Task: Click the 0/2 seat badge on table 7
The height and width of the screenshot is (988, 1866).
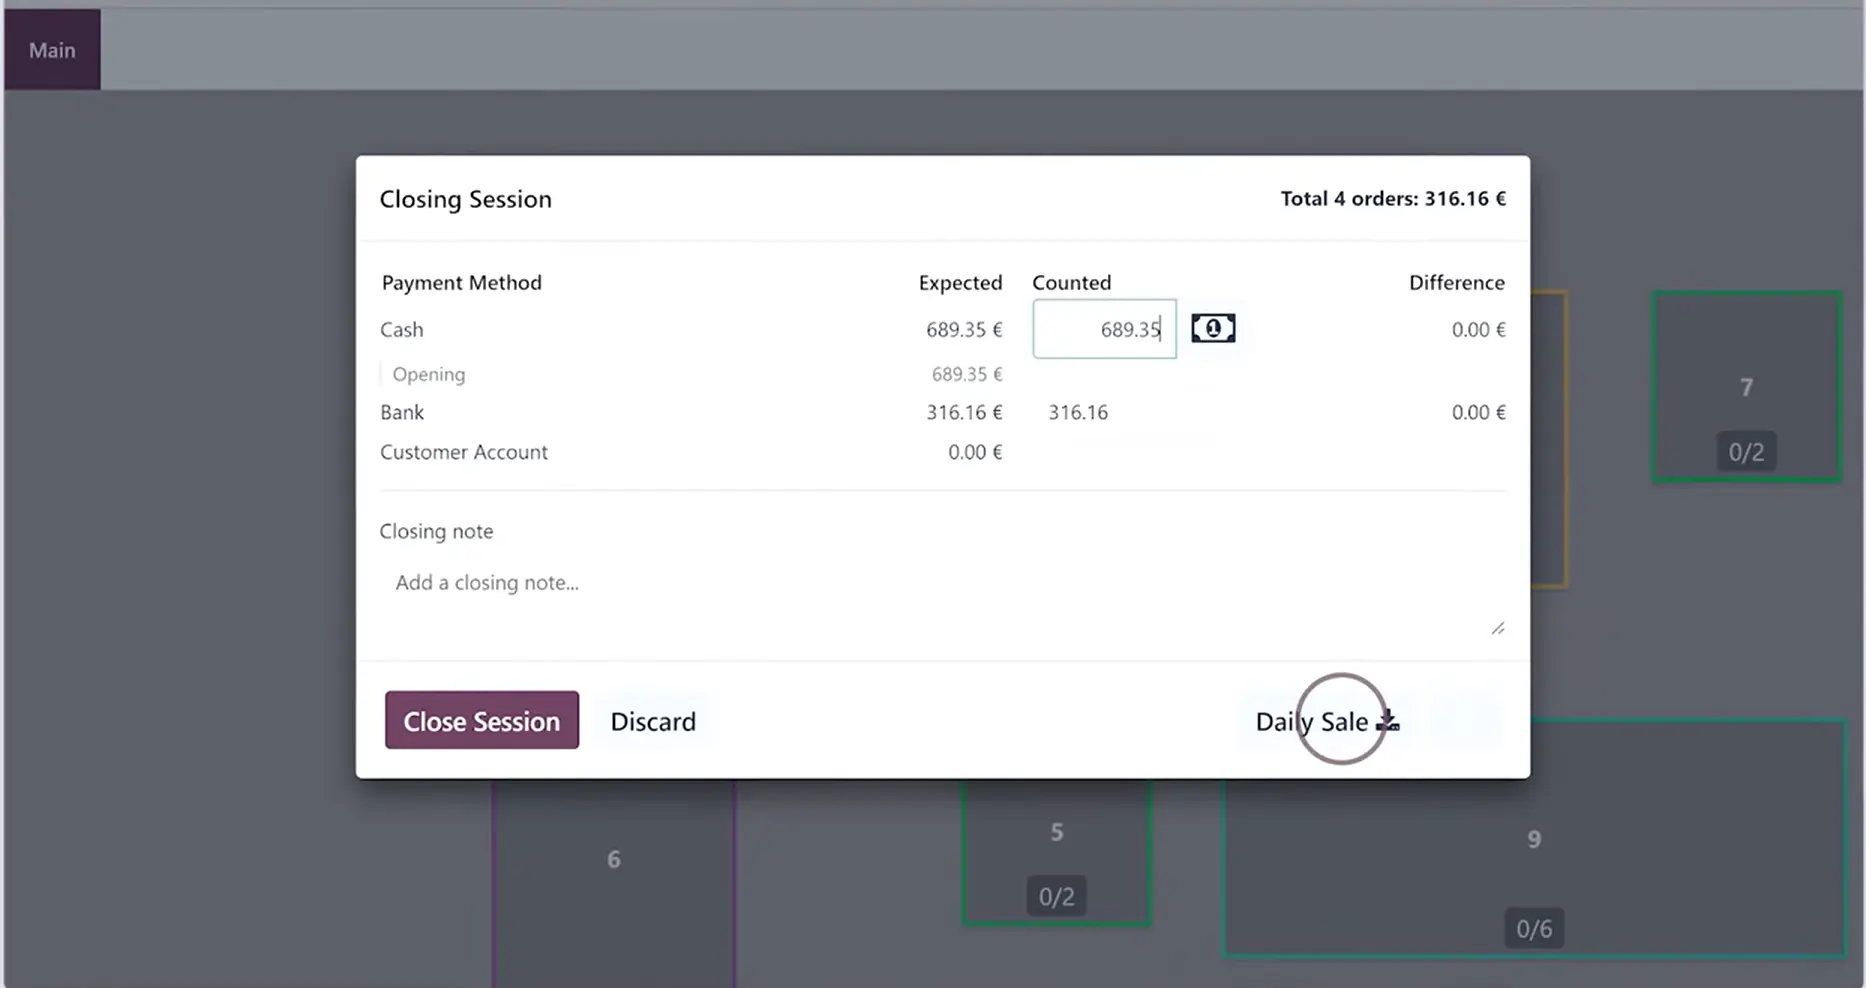Action: pos(1746,452)
